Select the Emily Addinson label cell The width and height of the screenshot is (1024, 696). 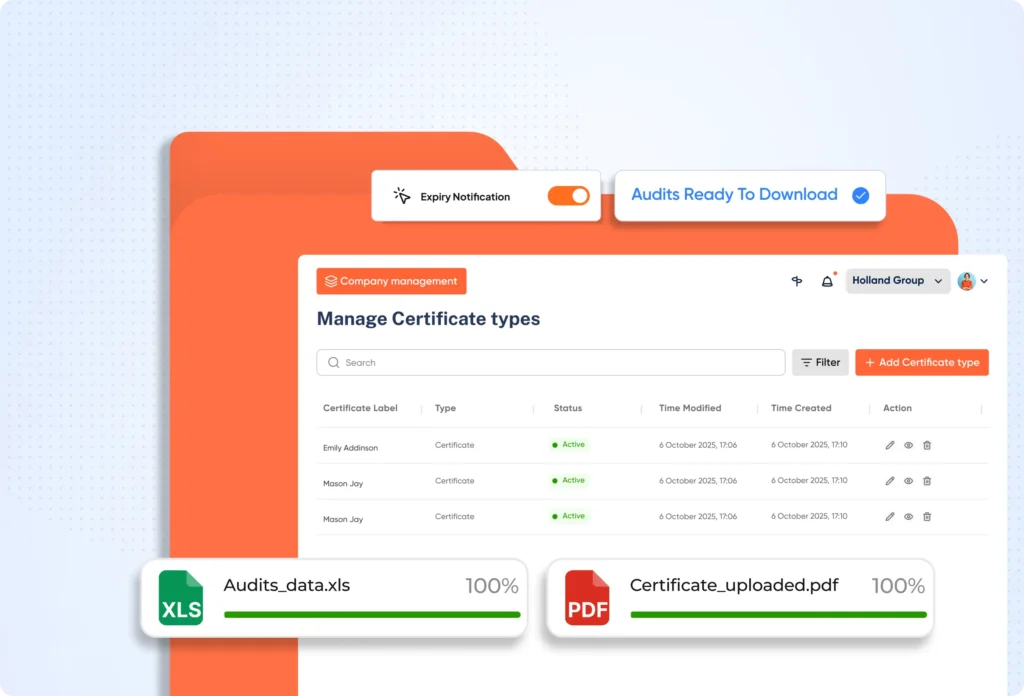pos(350,448)
